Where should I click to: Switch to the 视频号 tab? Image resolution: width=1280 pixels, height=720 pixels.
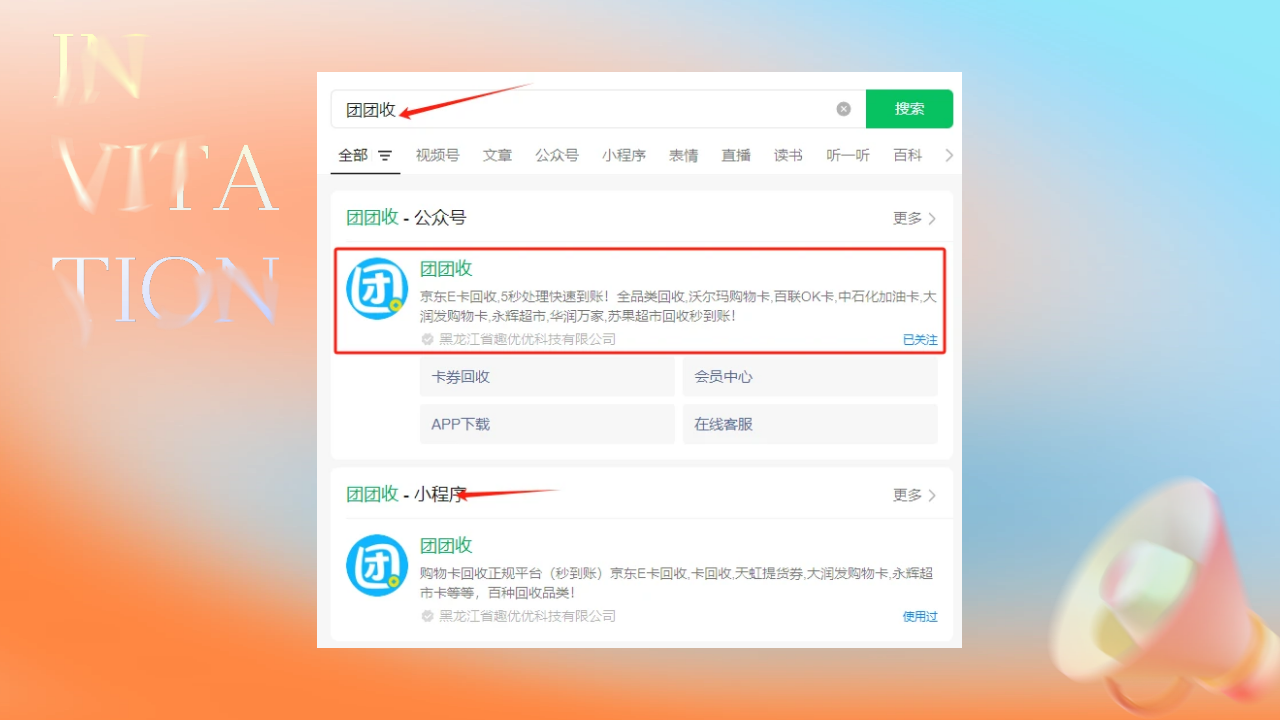pyautogui.click(x=437, y=155)
